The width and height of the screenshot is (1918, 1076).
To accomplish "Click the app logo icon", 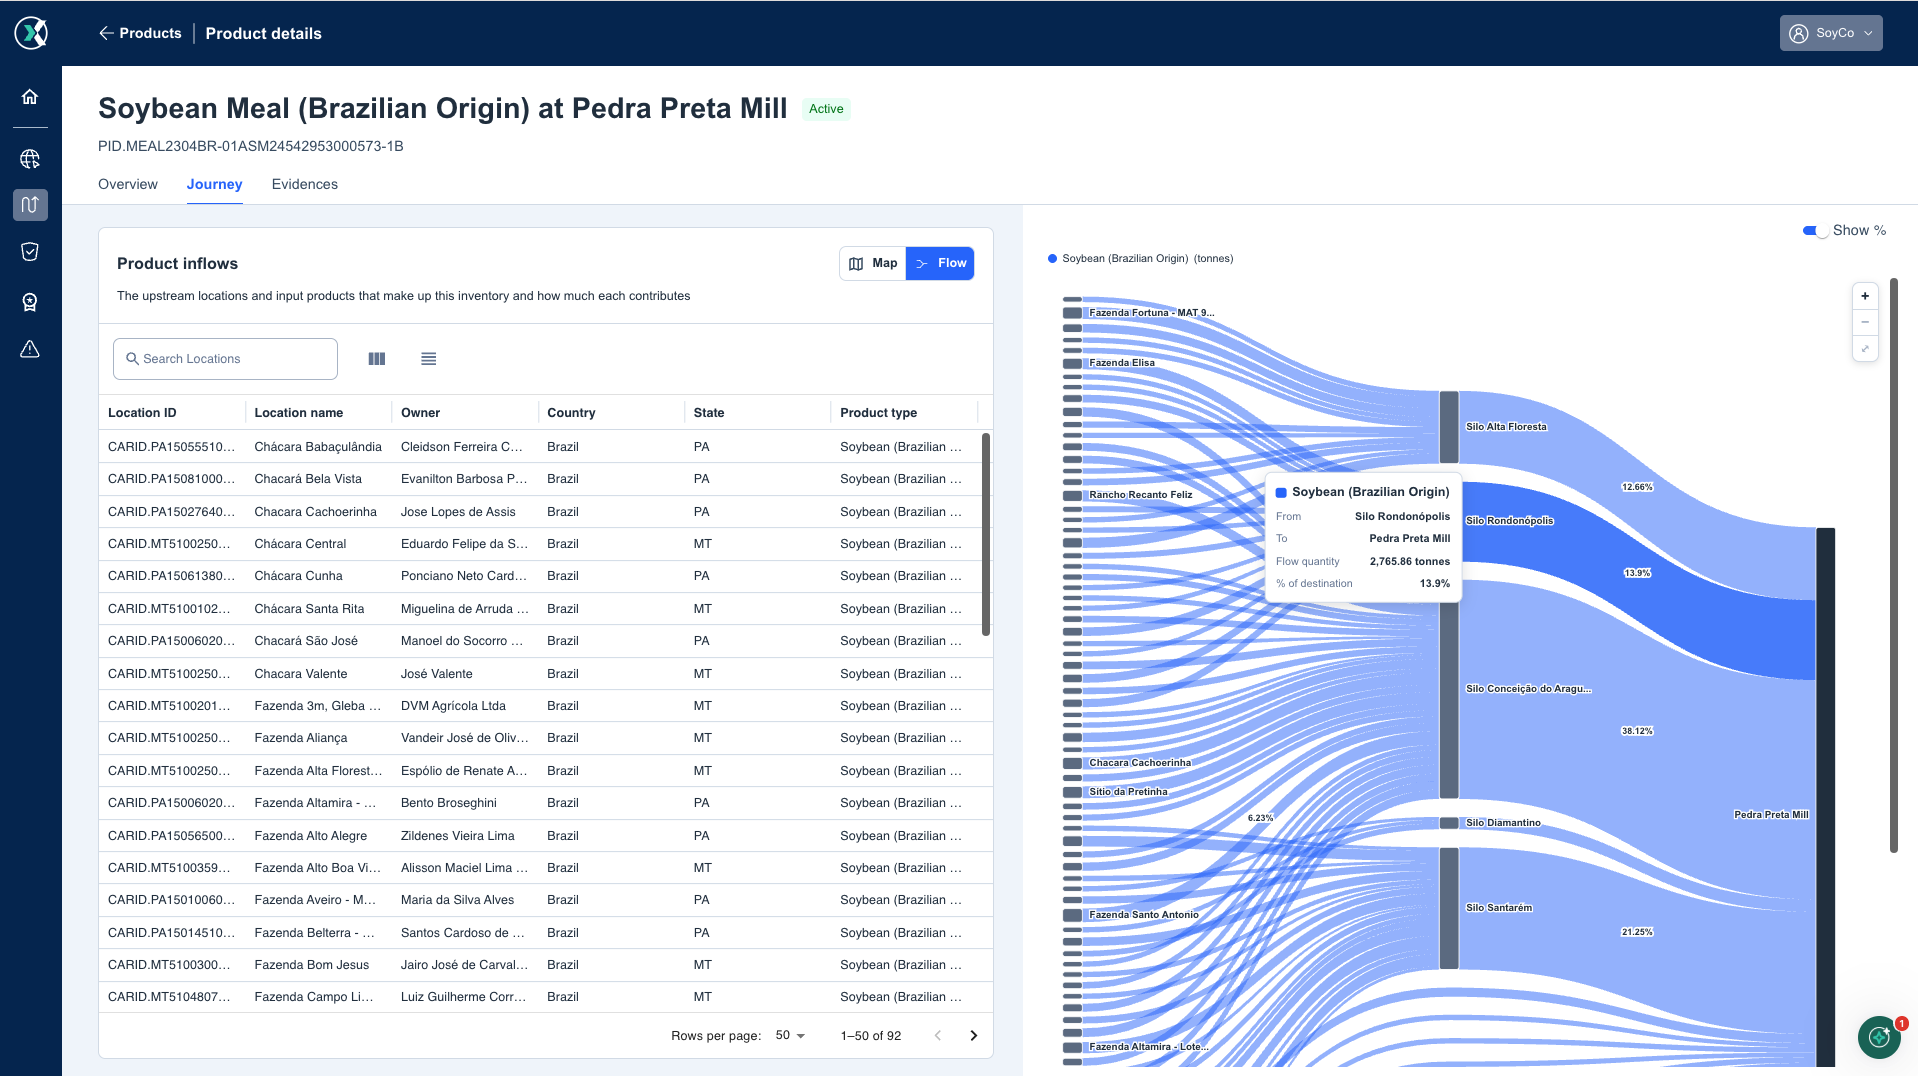I will coord(31,33).
